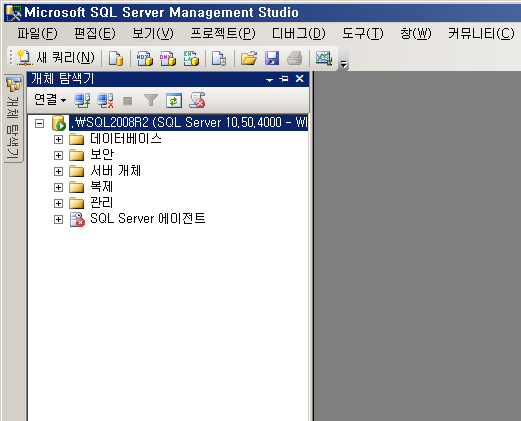
Task: Click the Open File folder icon
Action: 249,58
